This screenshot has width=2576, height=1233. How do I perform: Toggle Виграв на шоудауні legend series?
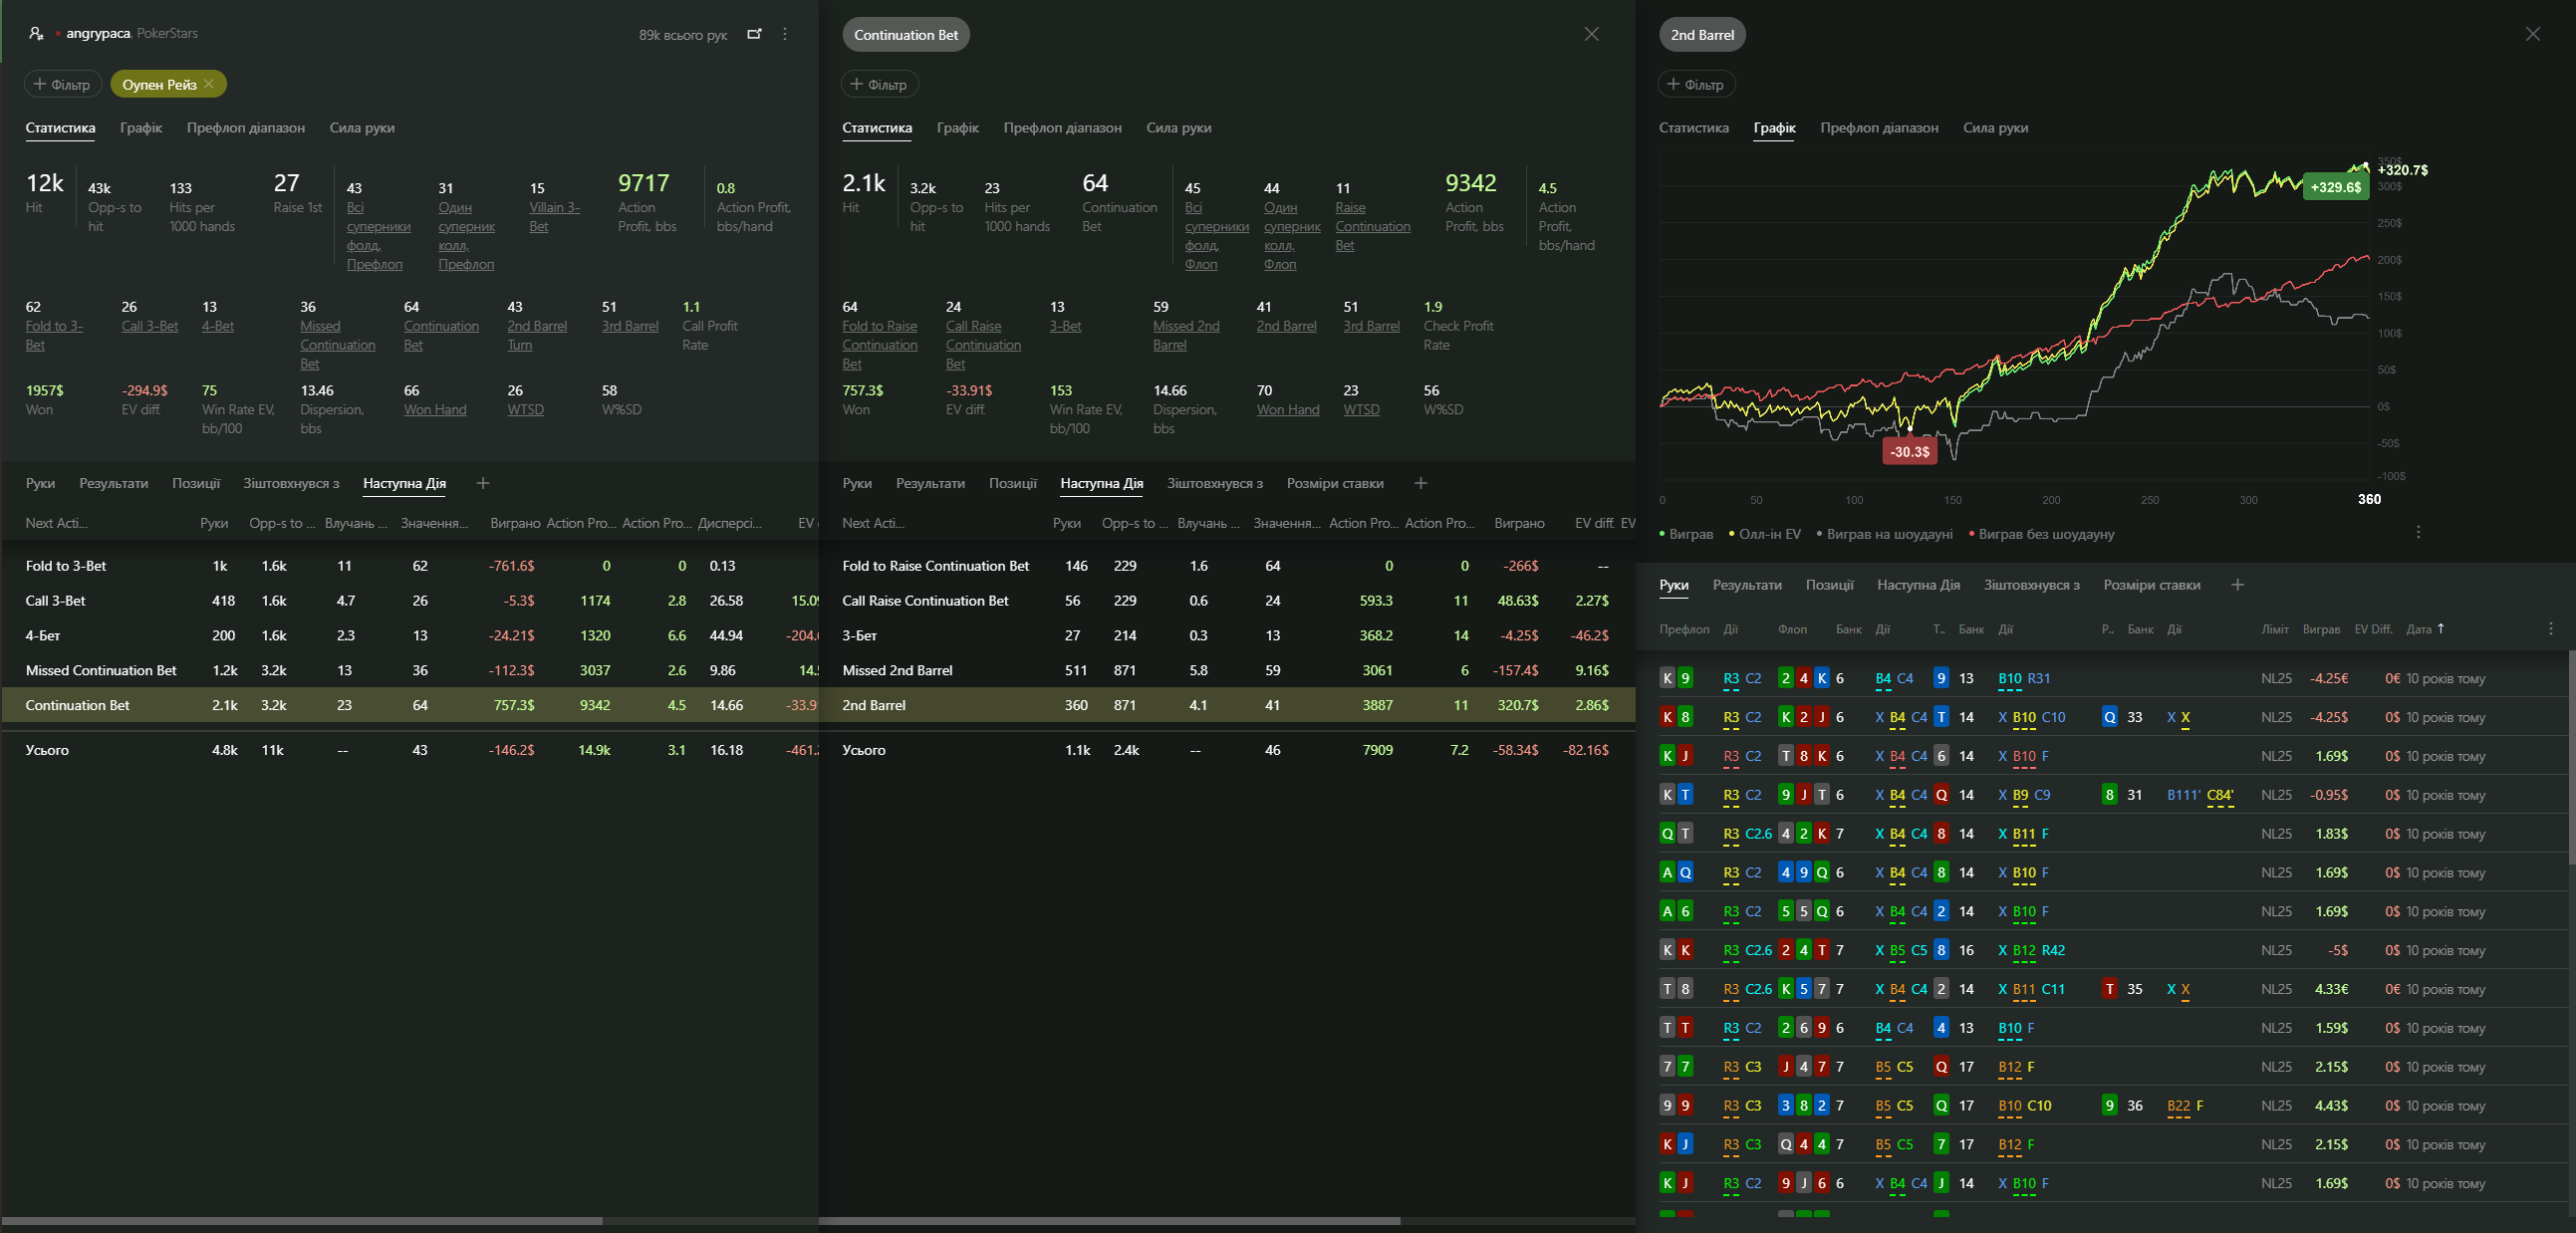1884,534
